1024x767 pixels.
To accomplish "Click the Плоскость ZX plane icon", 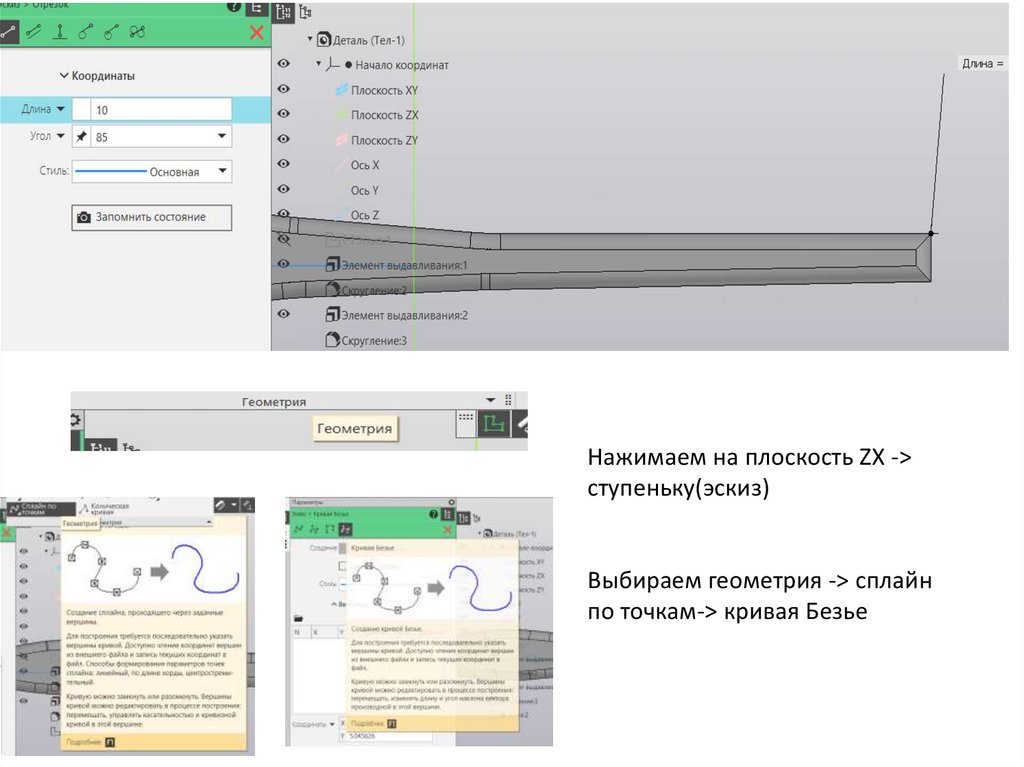I will (340, 115).
